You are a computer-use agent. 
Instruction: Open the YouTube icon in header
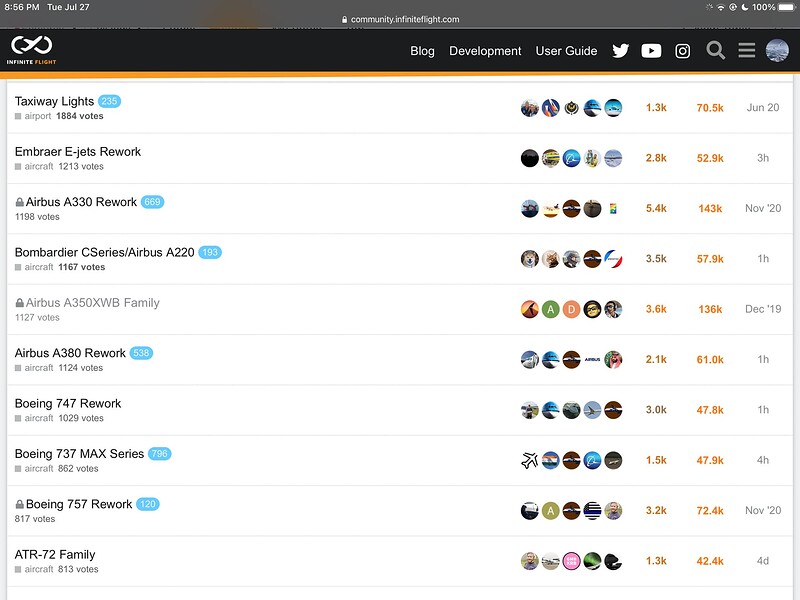click(x=651, y=51)
